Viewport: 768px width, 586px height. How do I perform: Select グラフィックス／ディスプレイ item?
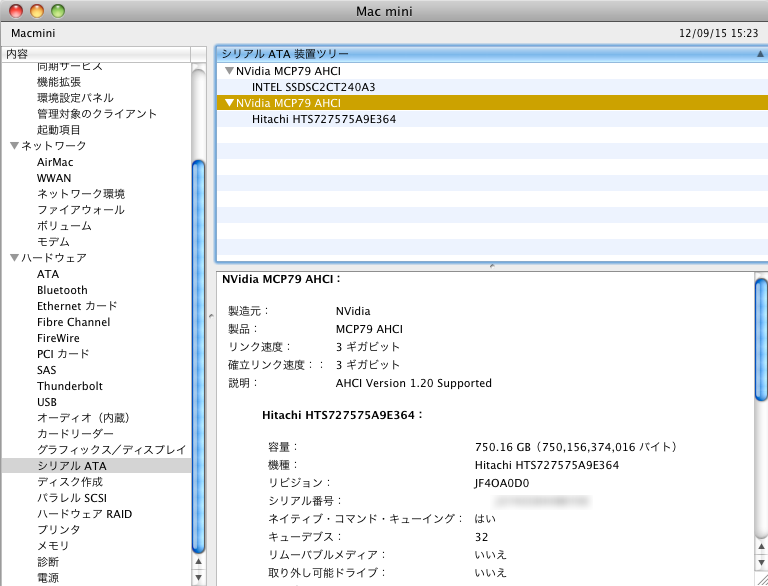112,450
